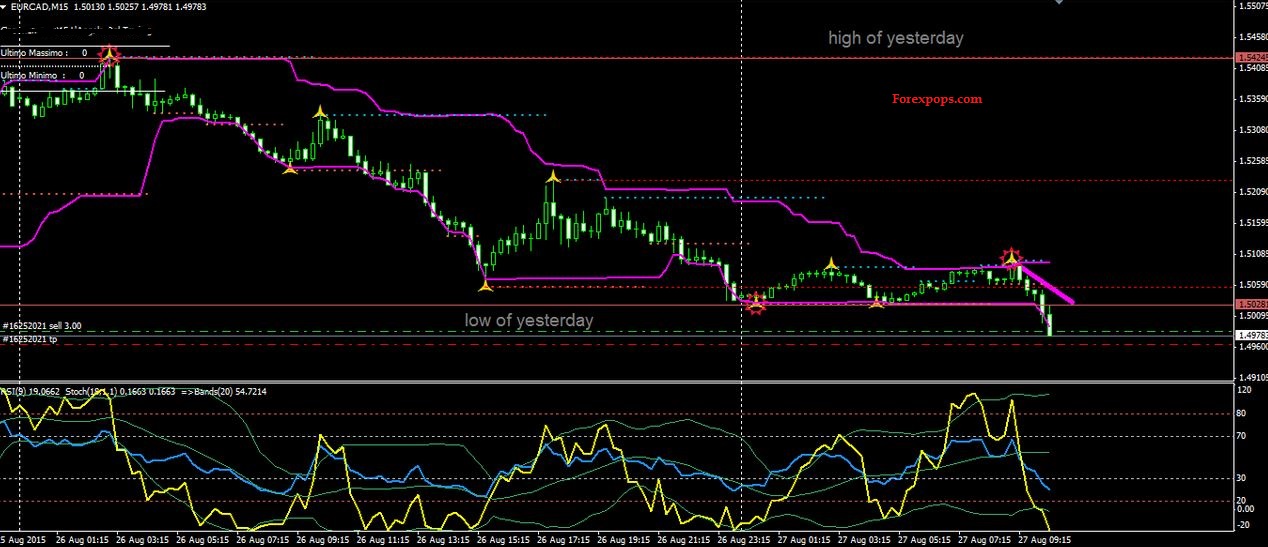Select the yellow arrow marker below the 26 Aug 07:15 candles
This screenshot has width=1268, height=547.
290,169
